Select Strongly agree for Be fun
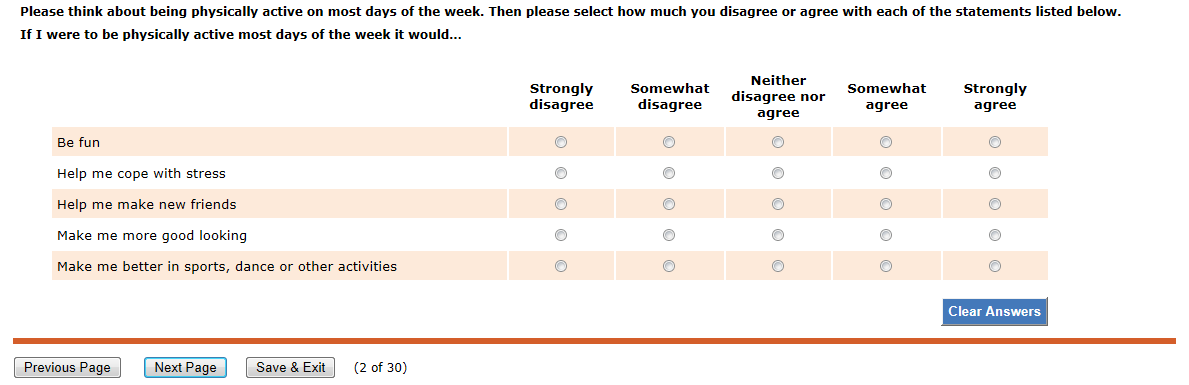This screenshot has width=1189, height=385. pyautogui.click(x=995, y=142)
